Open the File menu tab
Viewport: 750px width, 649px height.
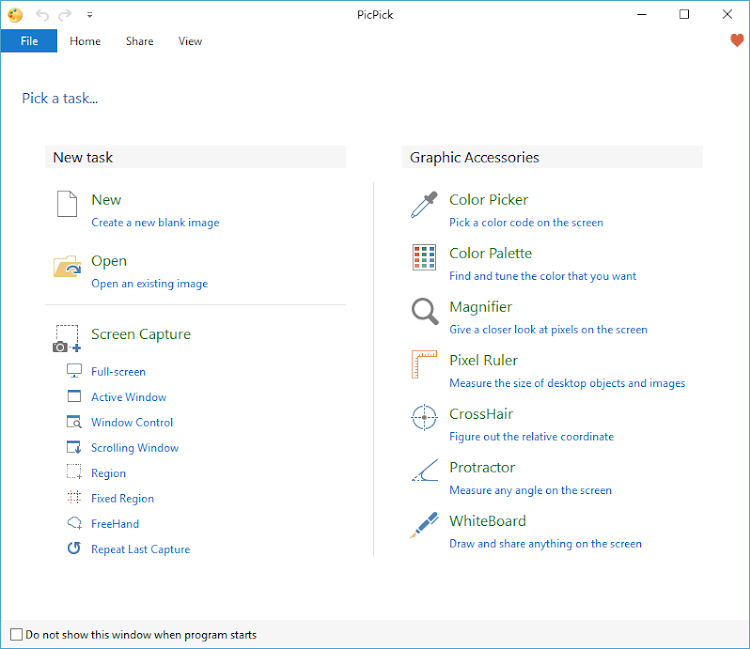click(x=29, y=41)
